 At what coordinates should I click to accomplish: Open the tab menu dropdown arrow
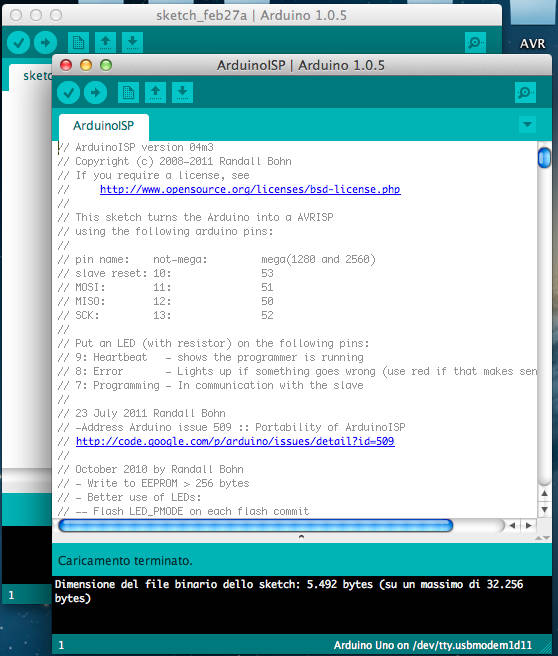[x=527, y=124]
